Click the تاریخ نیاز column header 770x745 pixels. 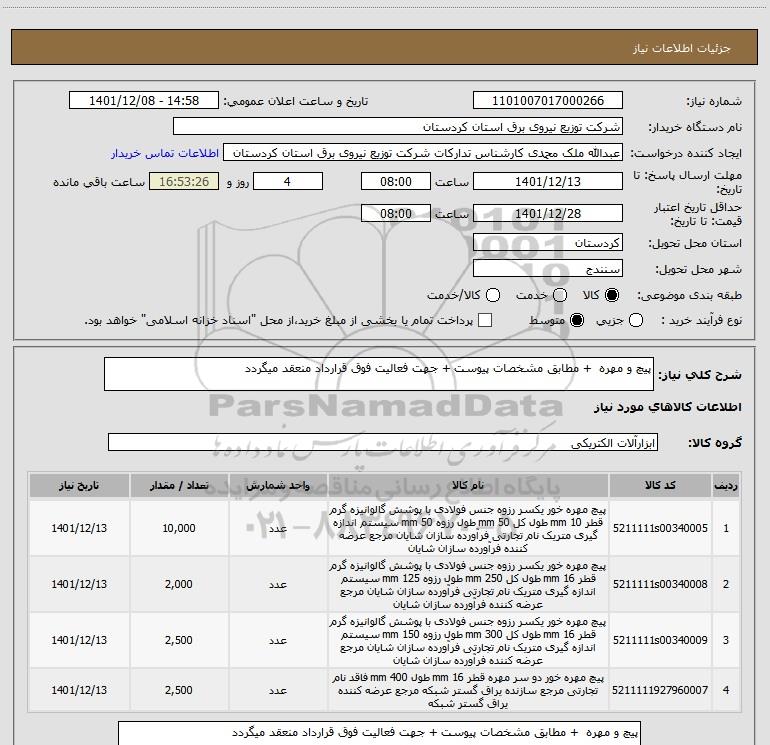coord(79,486)
